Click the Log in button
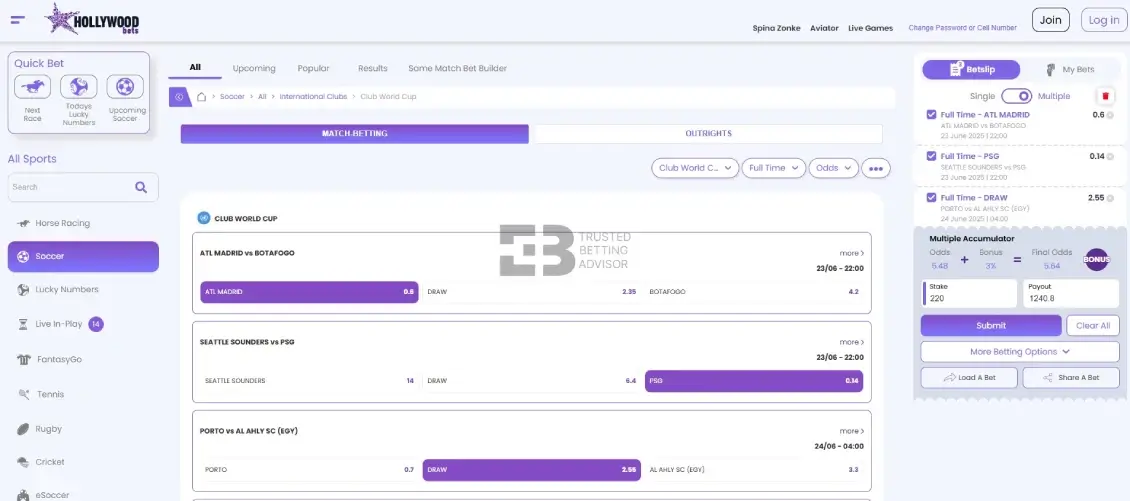 click(1104, 20)
